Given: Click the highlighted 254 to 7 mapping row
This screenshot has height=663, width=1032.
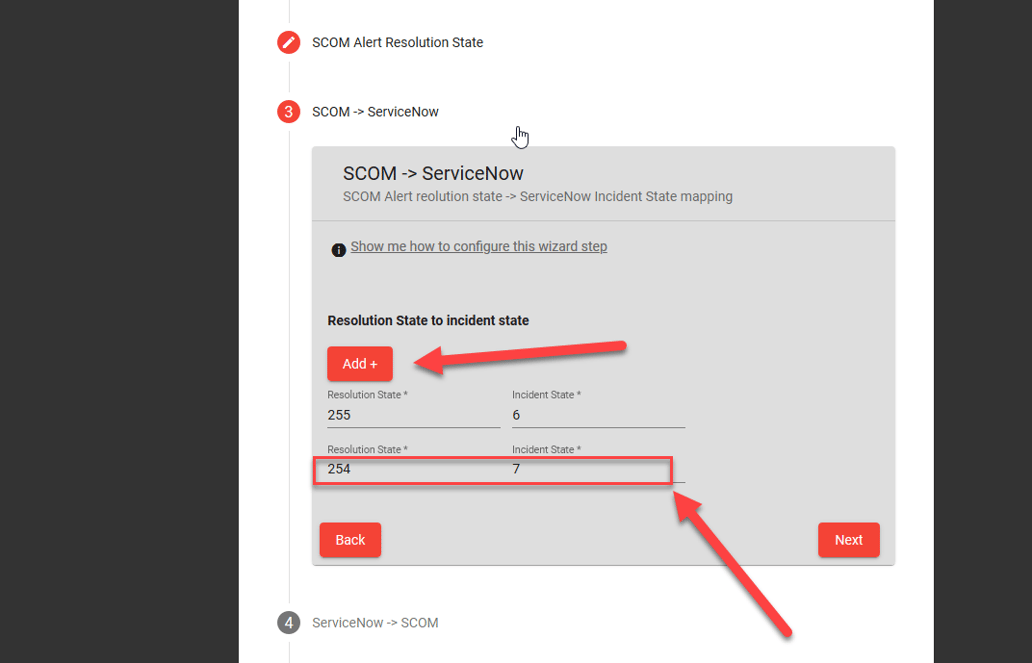Looking at the screenshot, I should point(494,469).
